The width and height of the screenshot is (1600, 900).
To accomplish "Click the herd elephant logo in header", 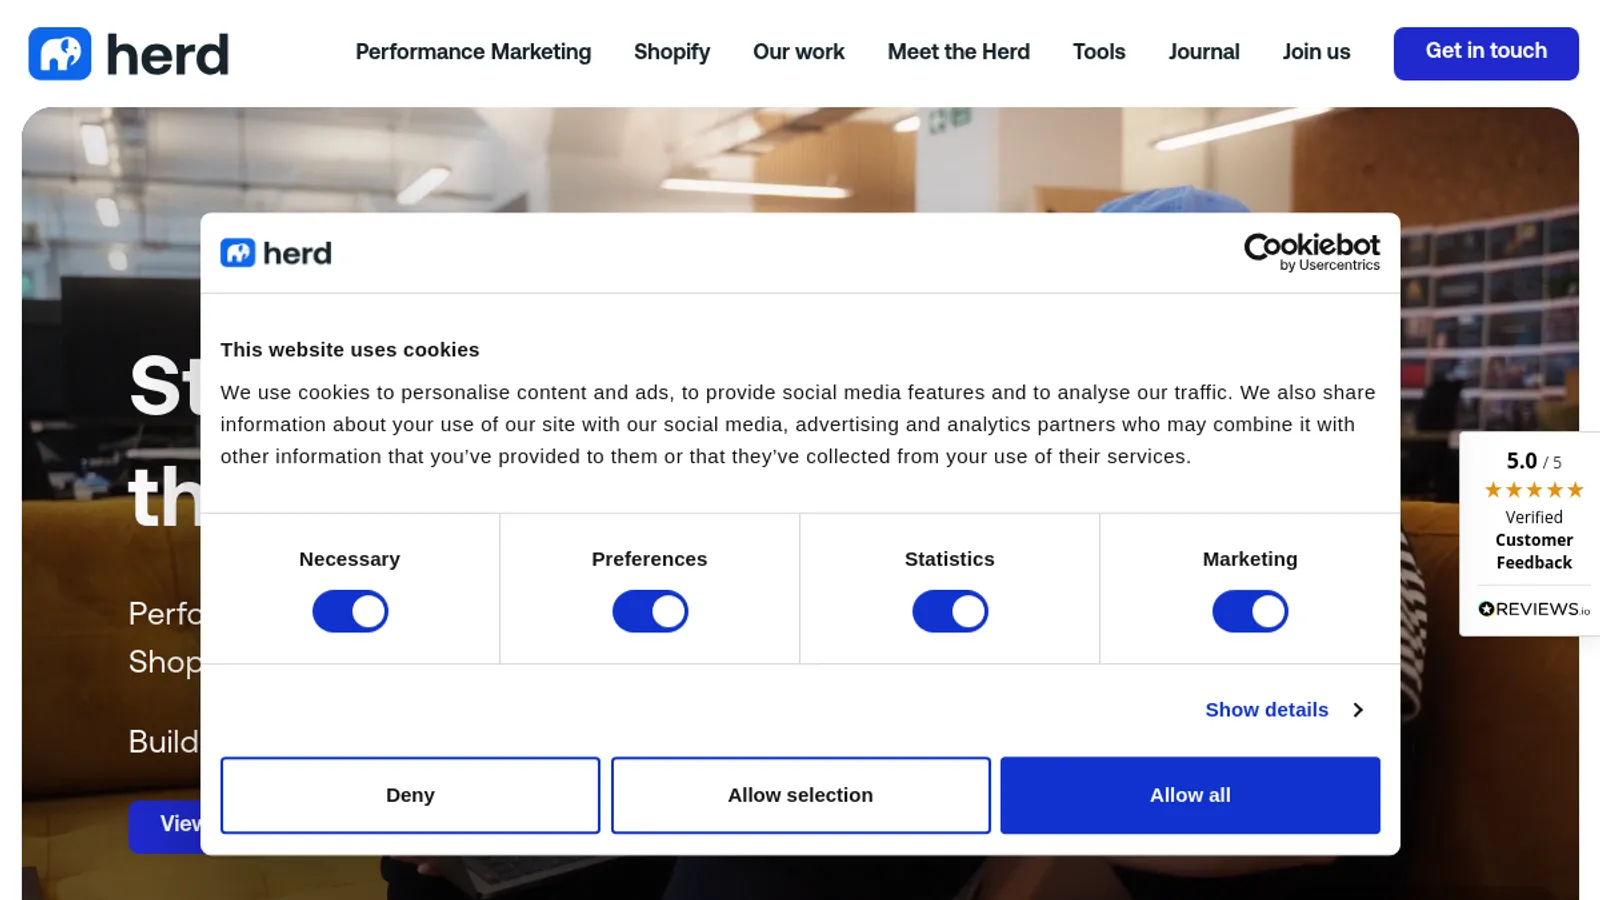I will 129,54.
